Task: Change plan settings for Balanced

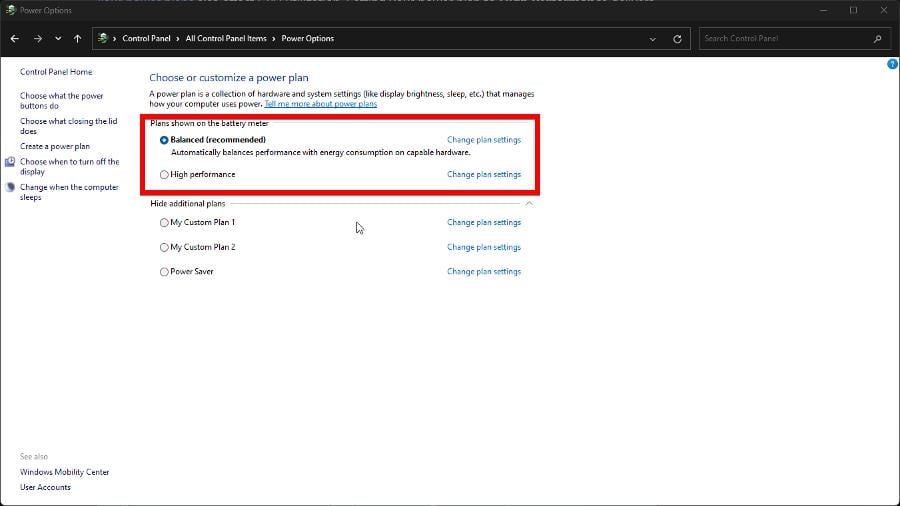Action: click(x=484, y=139)
